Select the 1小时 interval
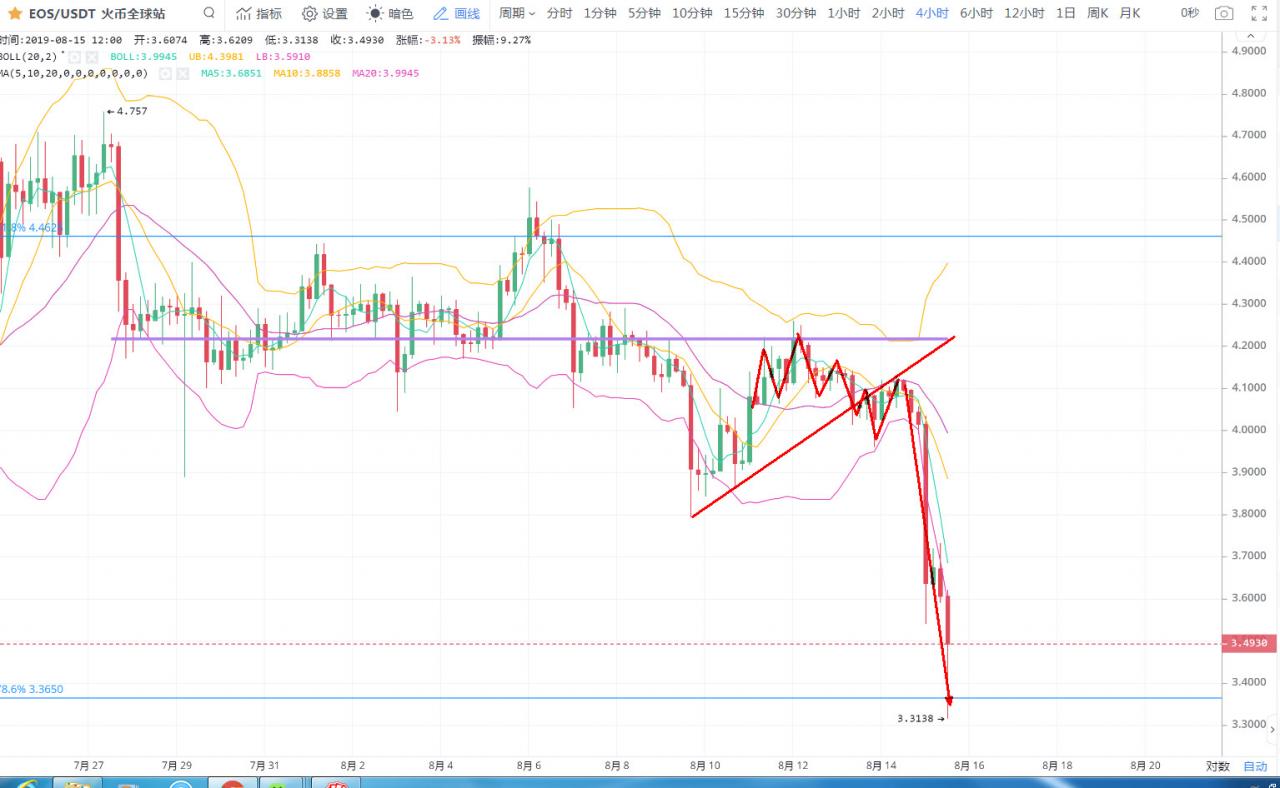The width and height of the screenshot is (1280, 788). 844,13
